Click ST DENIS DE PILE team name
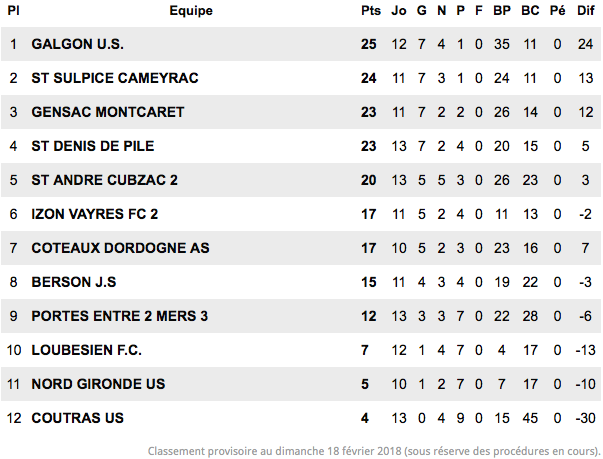Image resolution: width=603 pixels, height=459 pixels. coord(93,146)
